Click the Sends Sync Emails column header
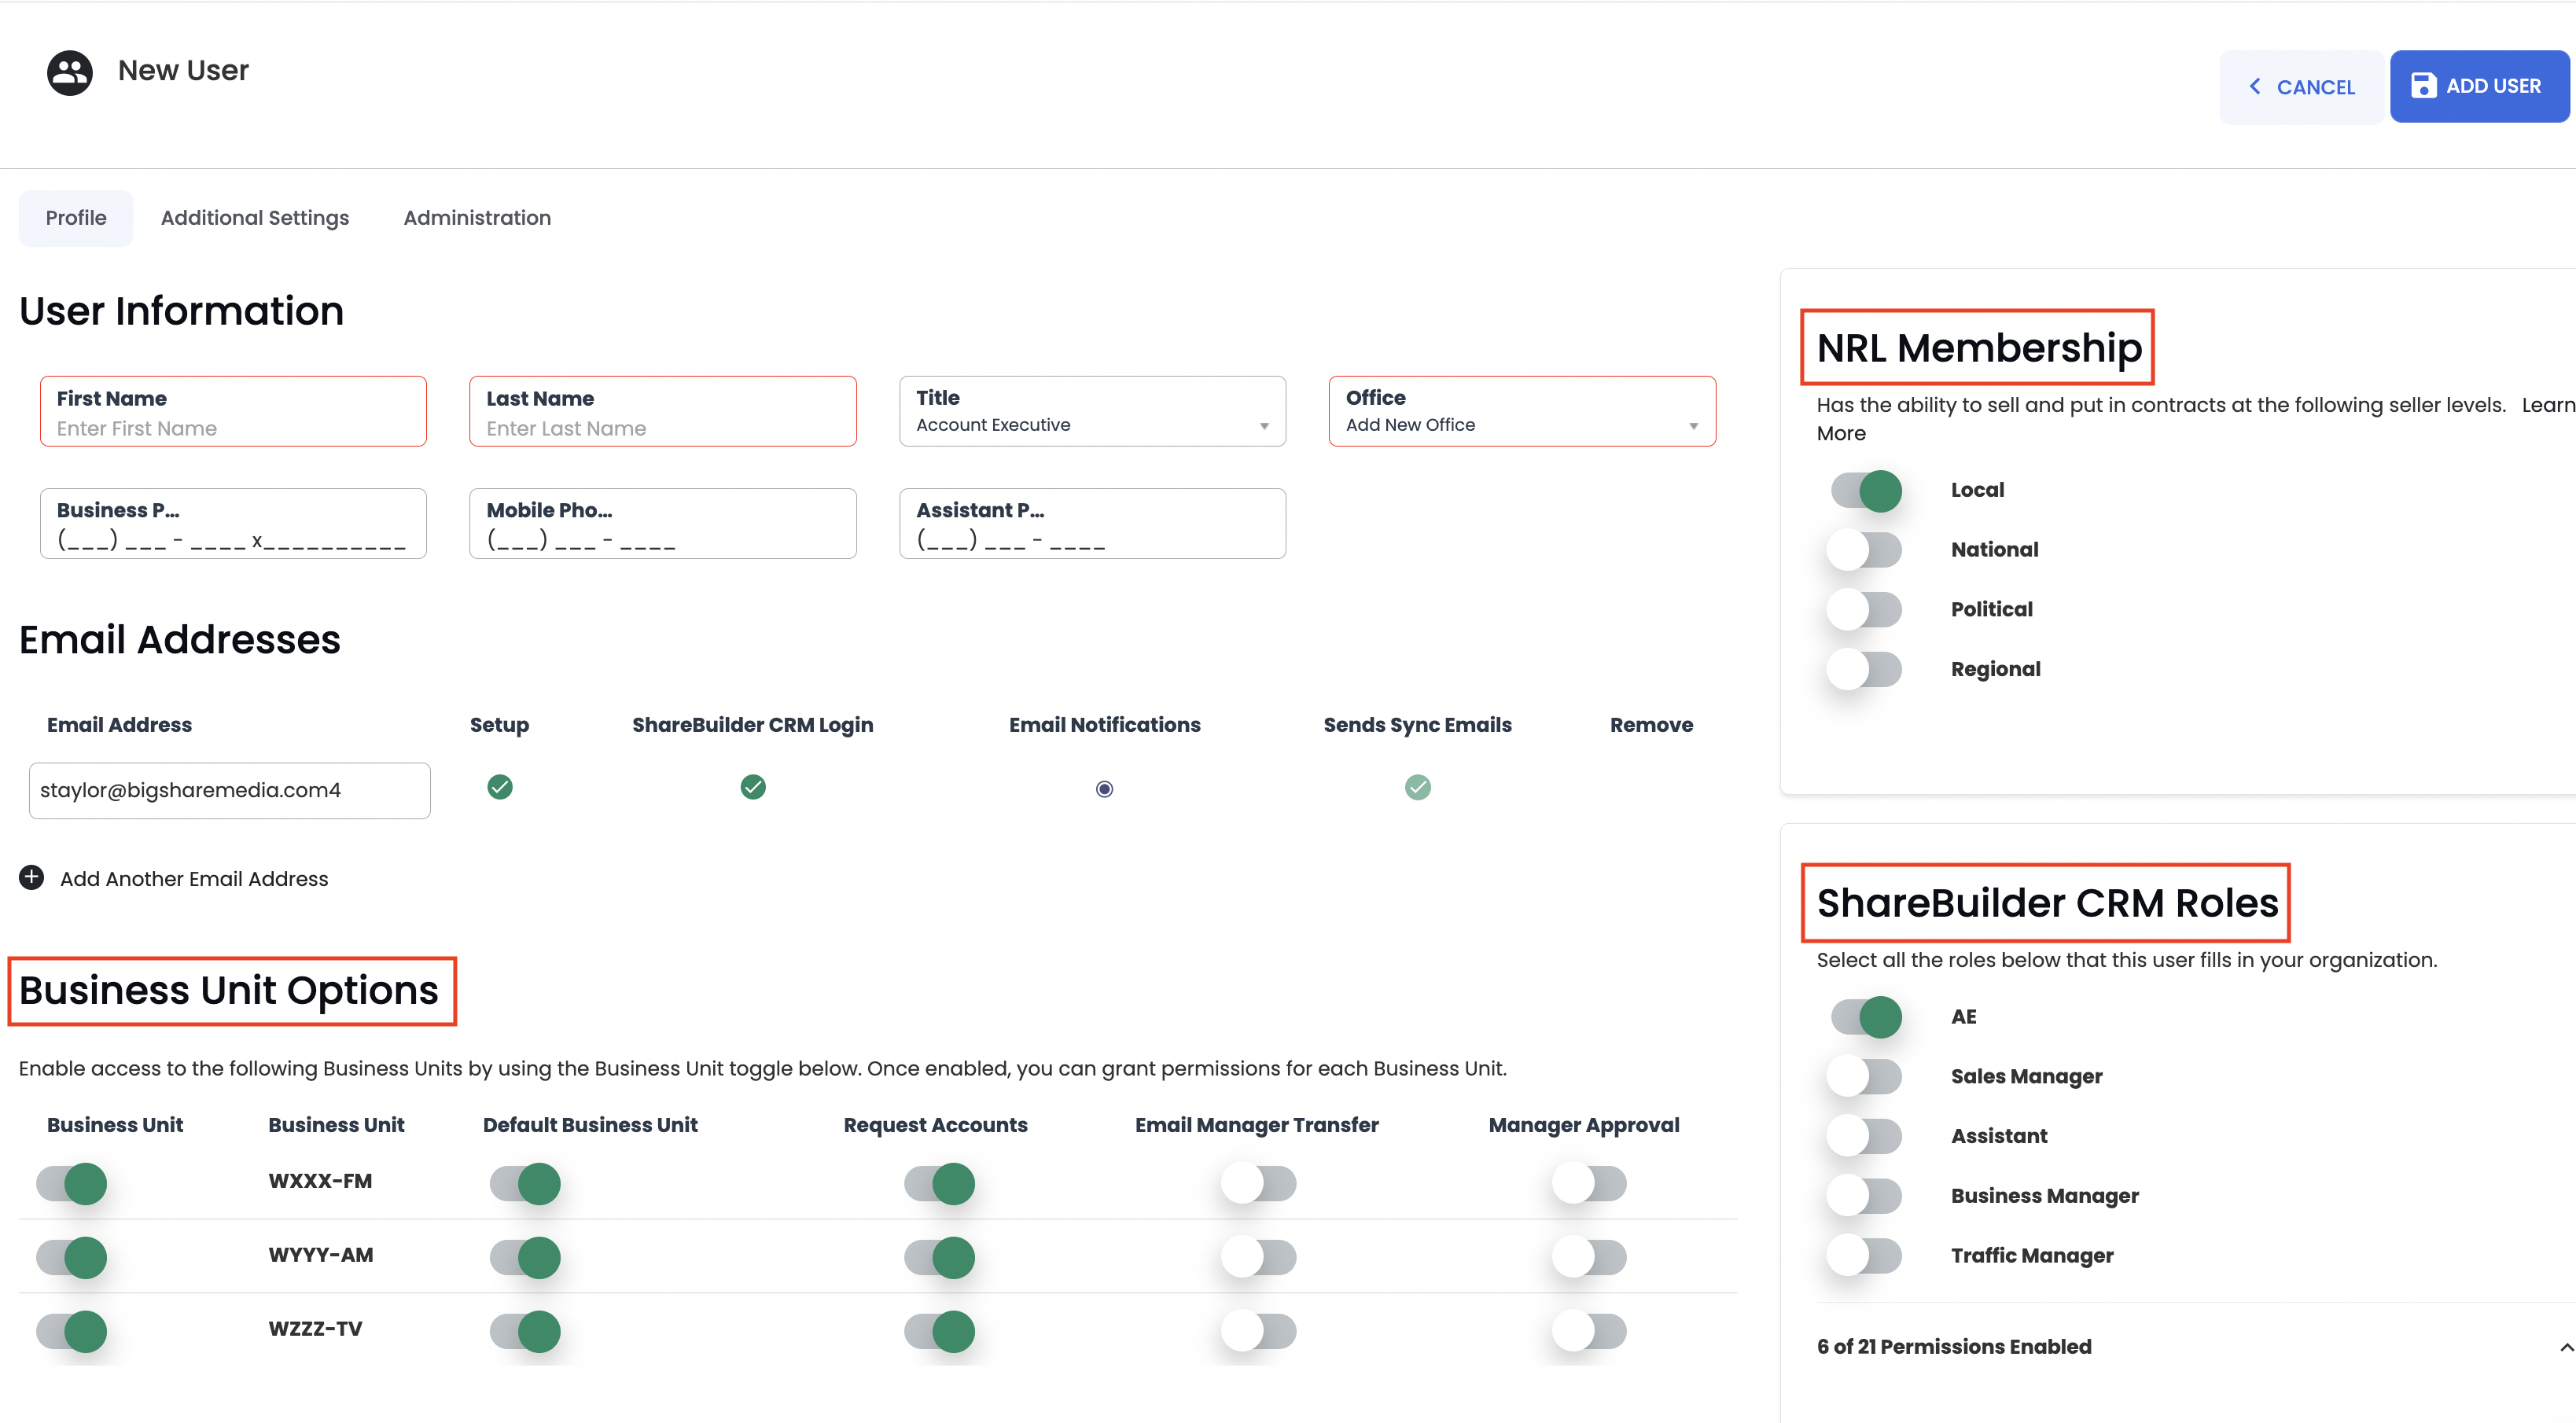This screenshot has width=2576, height=1423. [x=1417, y=725]
